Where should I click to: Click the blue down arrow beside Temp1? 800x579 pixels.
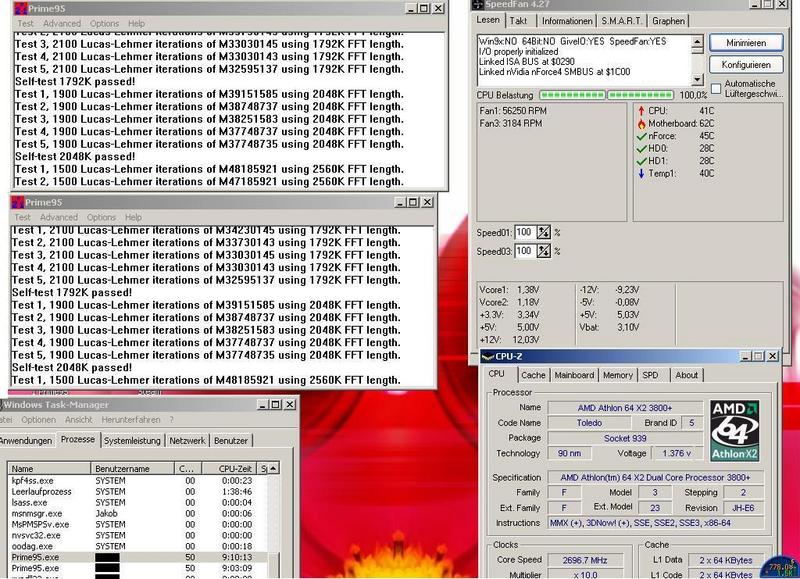pos(641,173)
